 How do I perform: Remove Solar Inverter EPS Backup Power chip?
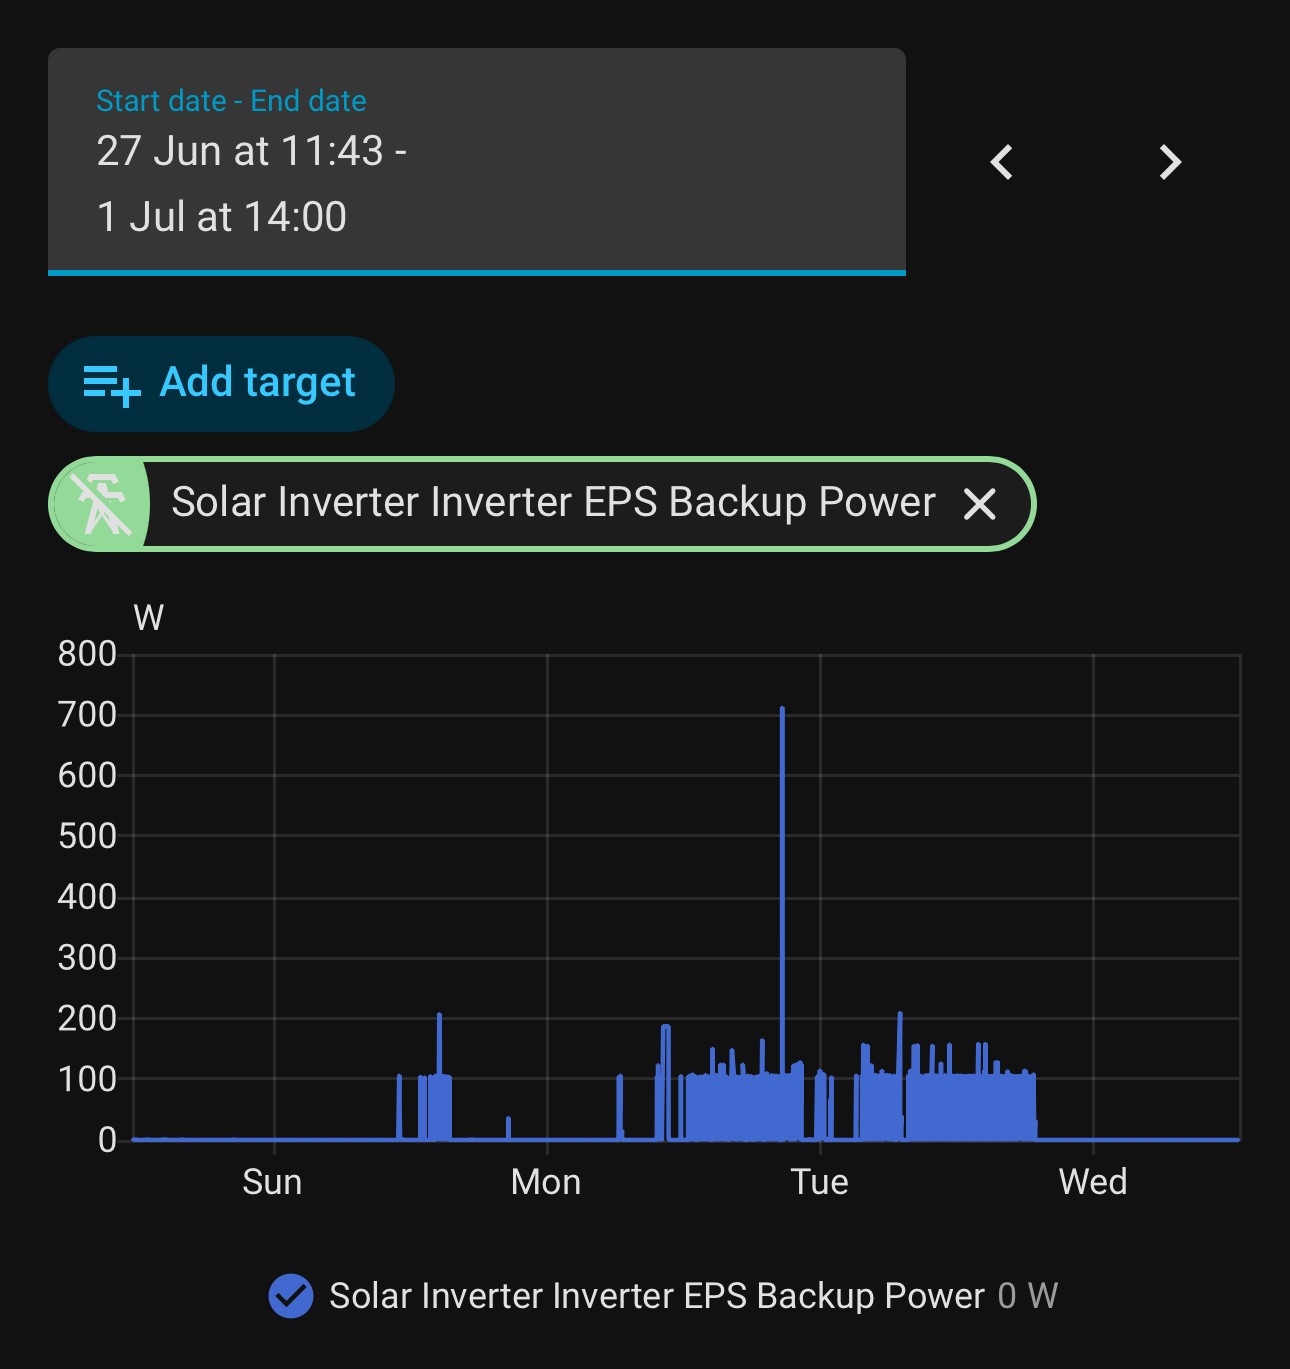(980, 504)
